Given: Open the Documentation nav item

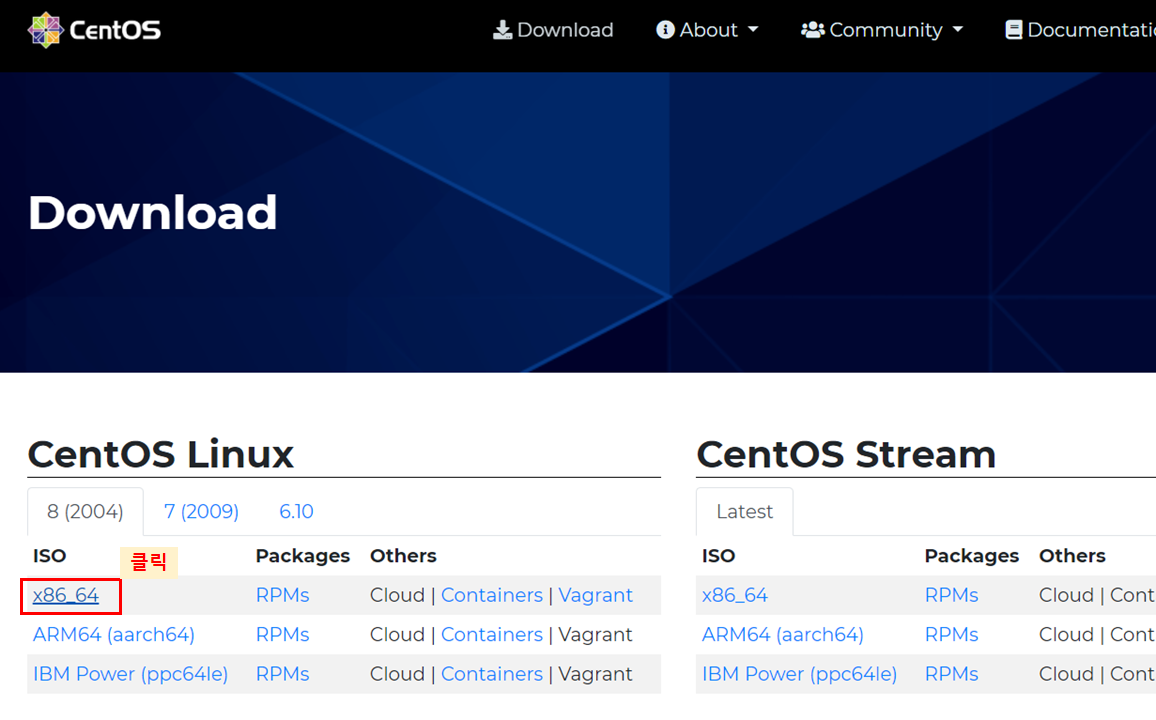Looking at the screenshot, I should pyautogui.click(x=1080, y=29).
